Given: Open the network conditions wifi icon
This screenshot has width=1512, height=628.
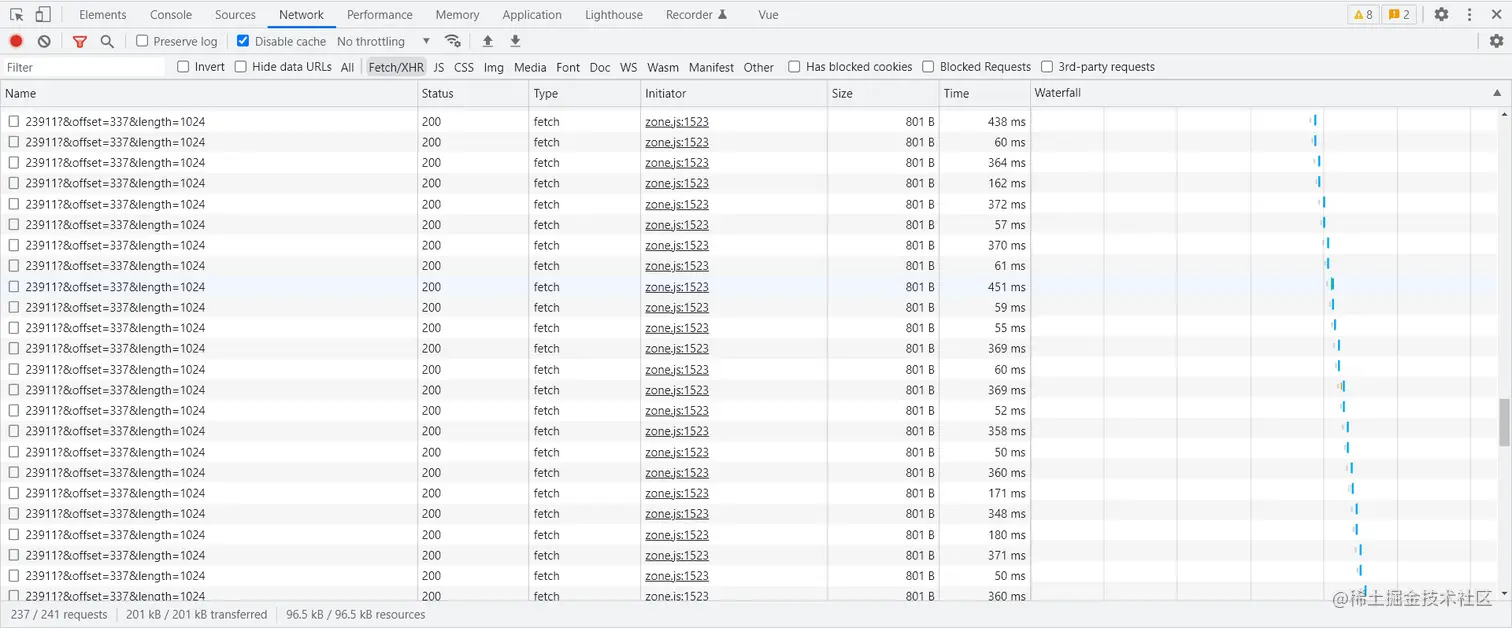Looking at the screenshot, I should click(x=453, y=41).
